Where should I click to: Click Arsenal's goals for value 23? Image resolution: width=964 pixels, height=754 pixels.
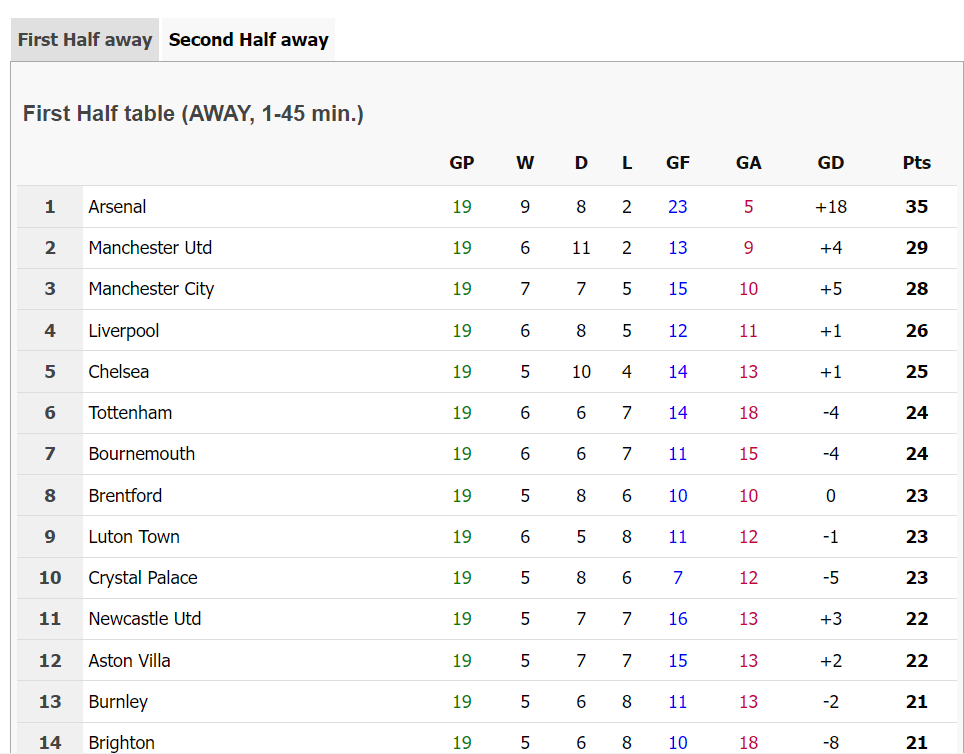678,207
